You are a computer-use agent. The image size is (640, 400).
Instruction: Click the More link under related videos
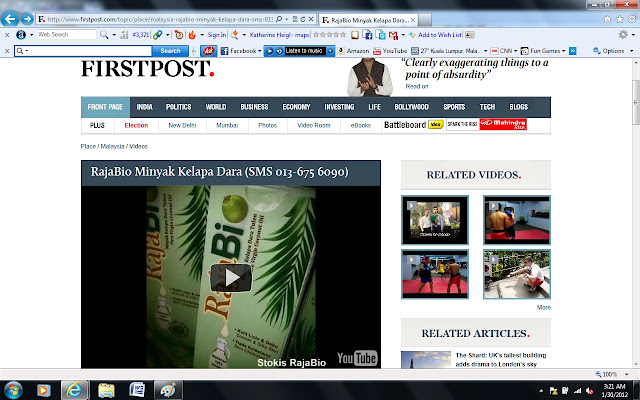(544, 307)
